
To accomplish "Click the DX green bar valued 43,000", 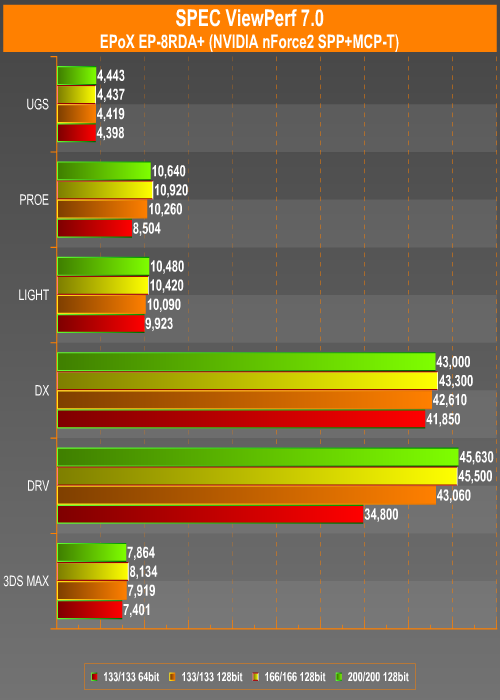I will point(246,362).
